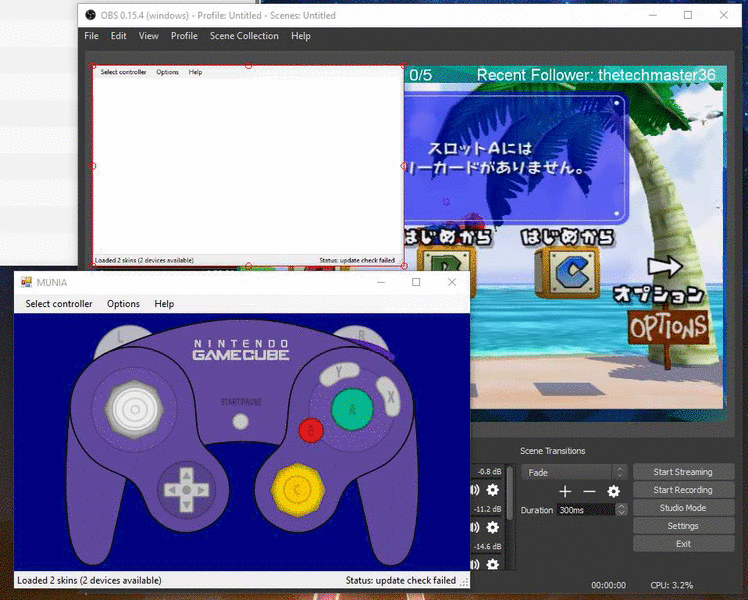Click the OBS logo in its title bar
This screenshot has height=600, width=748.
point(90,15)
